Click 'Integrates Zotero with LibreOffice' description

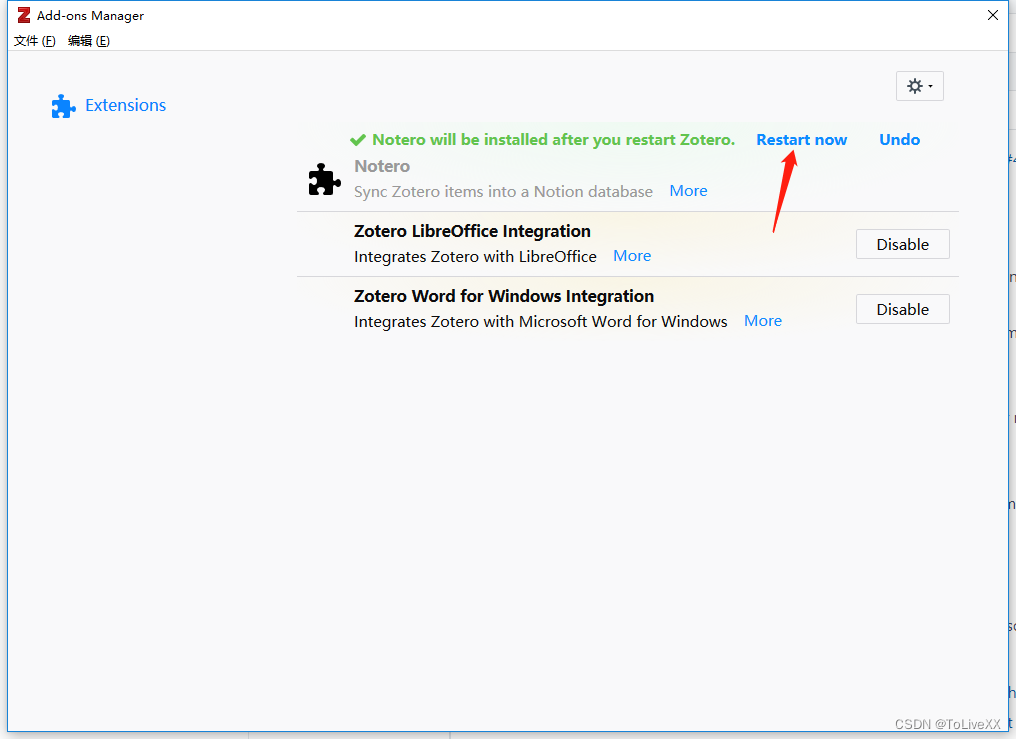475,256
